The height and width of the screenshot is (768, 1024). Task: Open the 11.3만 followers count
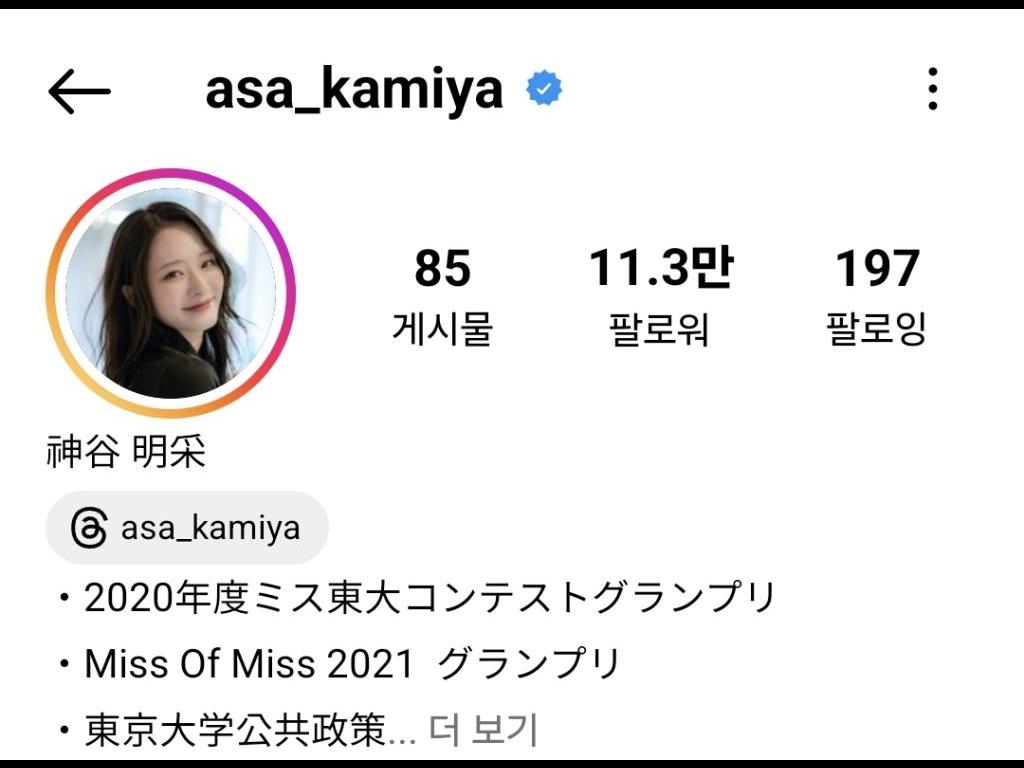click(x=661, y=267)
